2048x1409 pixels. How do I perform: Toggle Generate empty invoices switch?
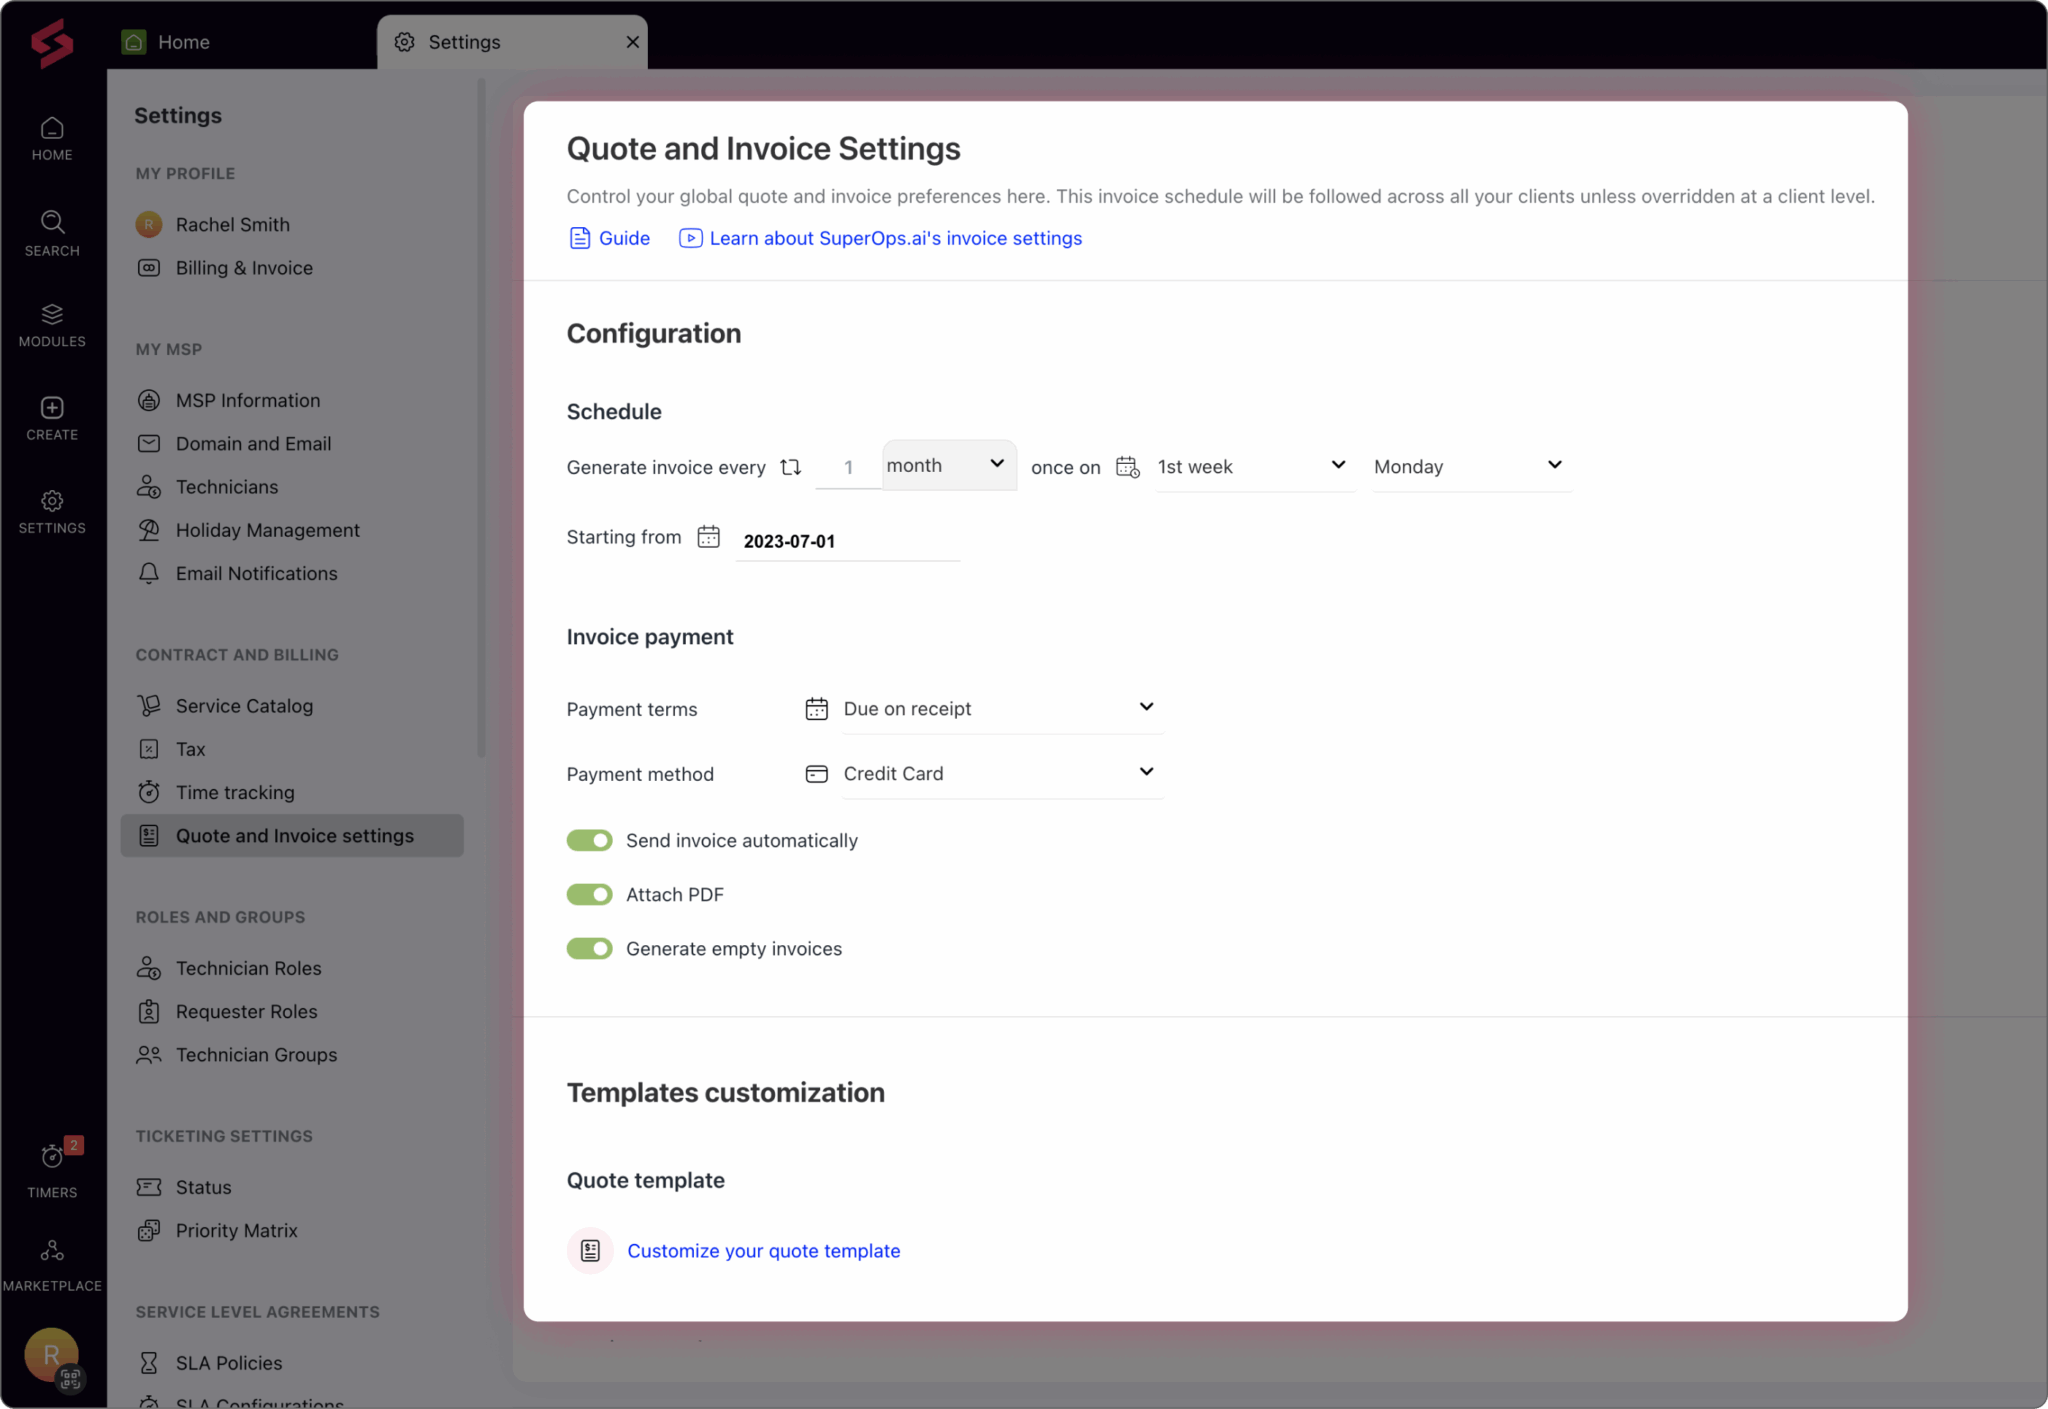(x=590, y=948)
